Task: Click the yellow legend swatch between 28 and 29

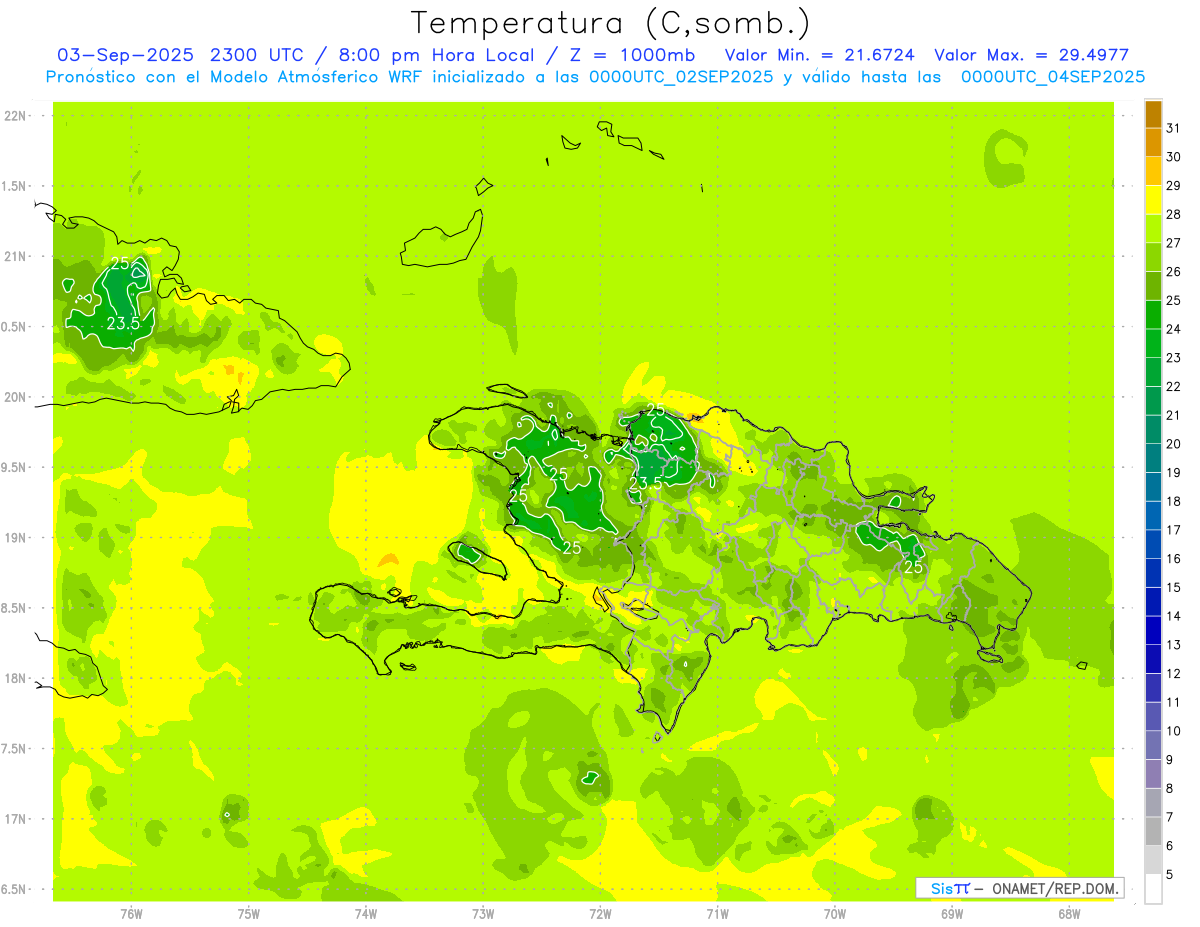Action: [x=1153, y=200]
